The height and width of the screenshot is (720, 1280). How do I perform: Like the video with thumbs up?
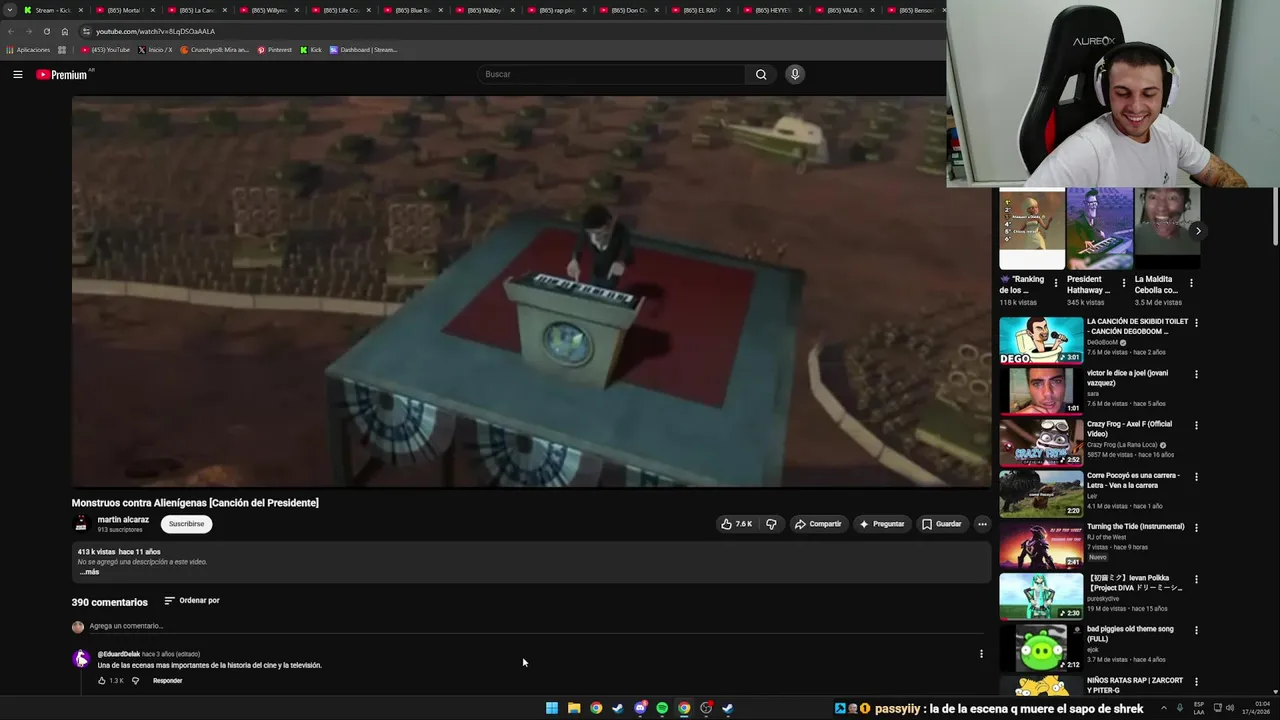click(736, 524)
